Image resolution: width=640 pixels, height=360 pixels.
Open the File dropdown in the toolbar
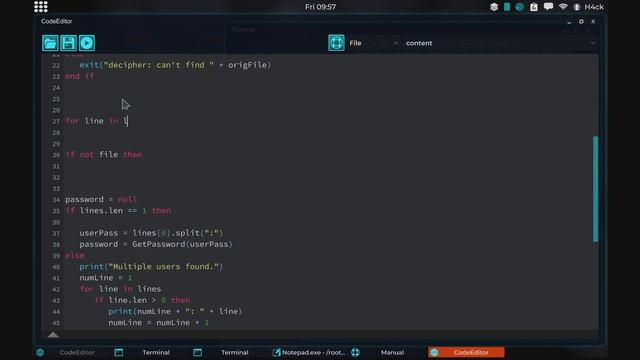pyautogui.click(x=373, y=43)
